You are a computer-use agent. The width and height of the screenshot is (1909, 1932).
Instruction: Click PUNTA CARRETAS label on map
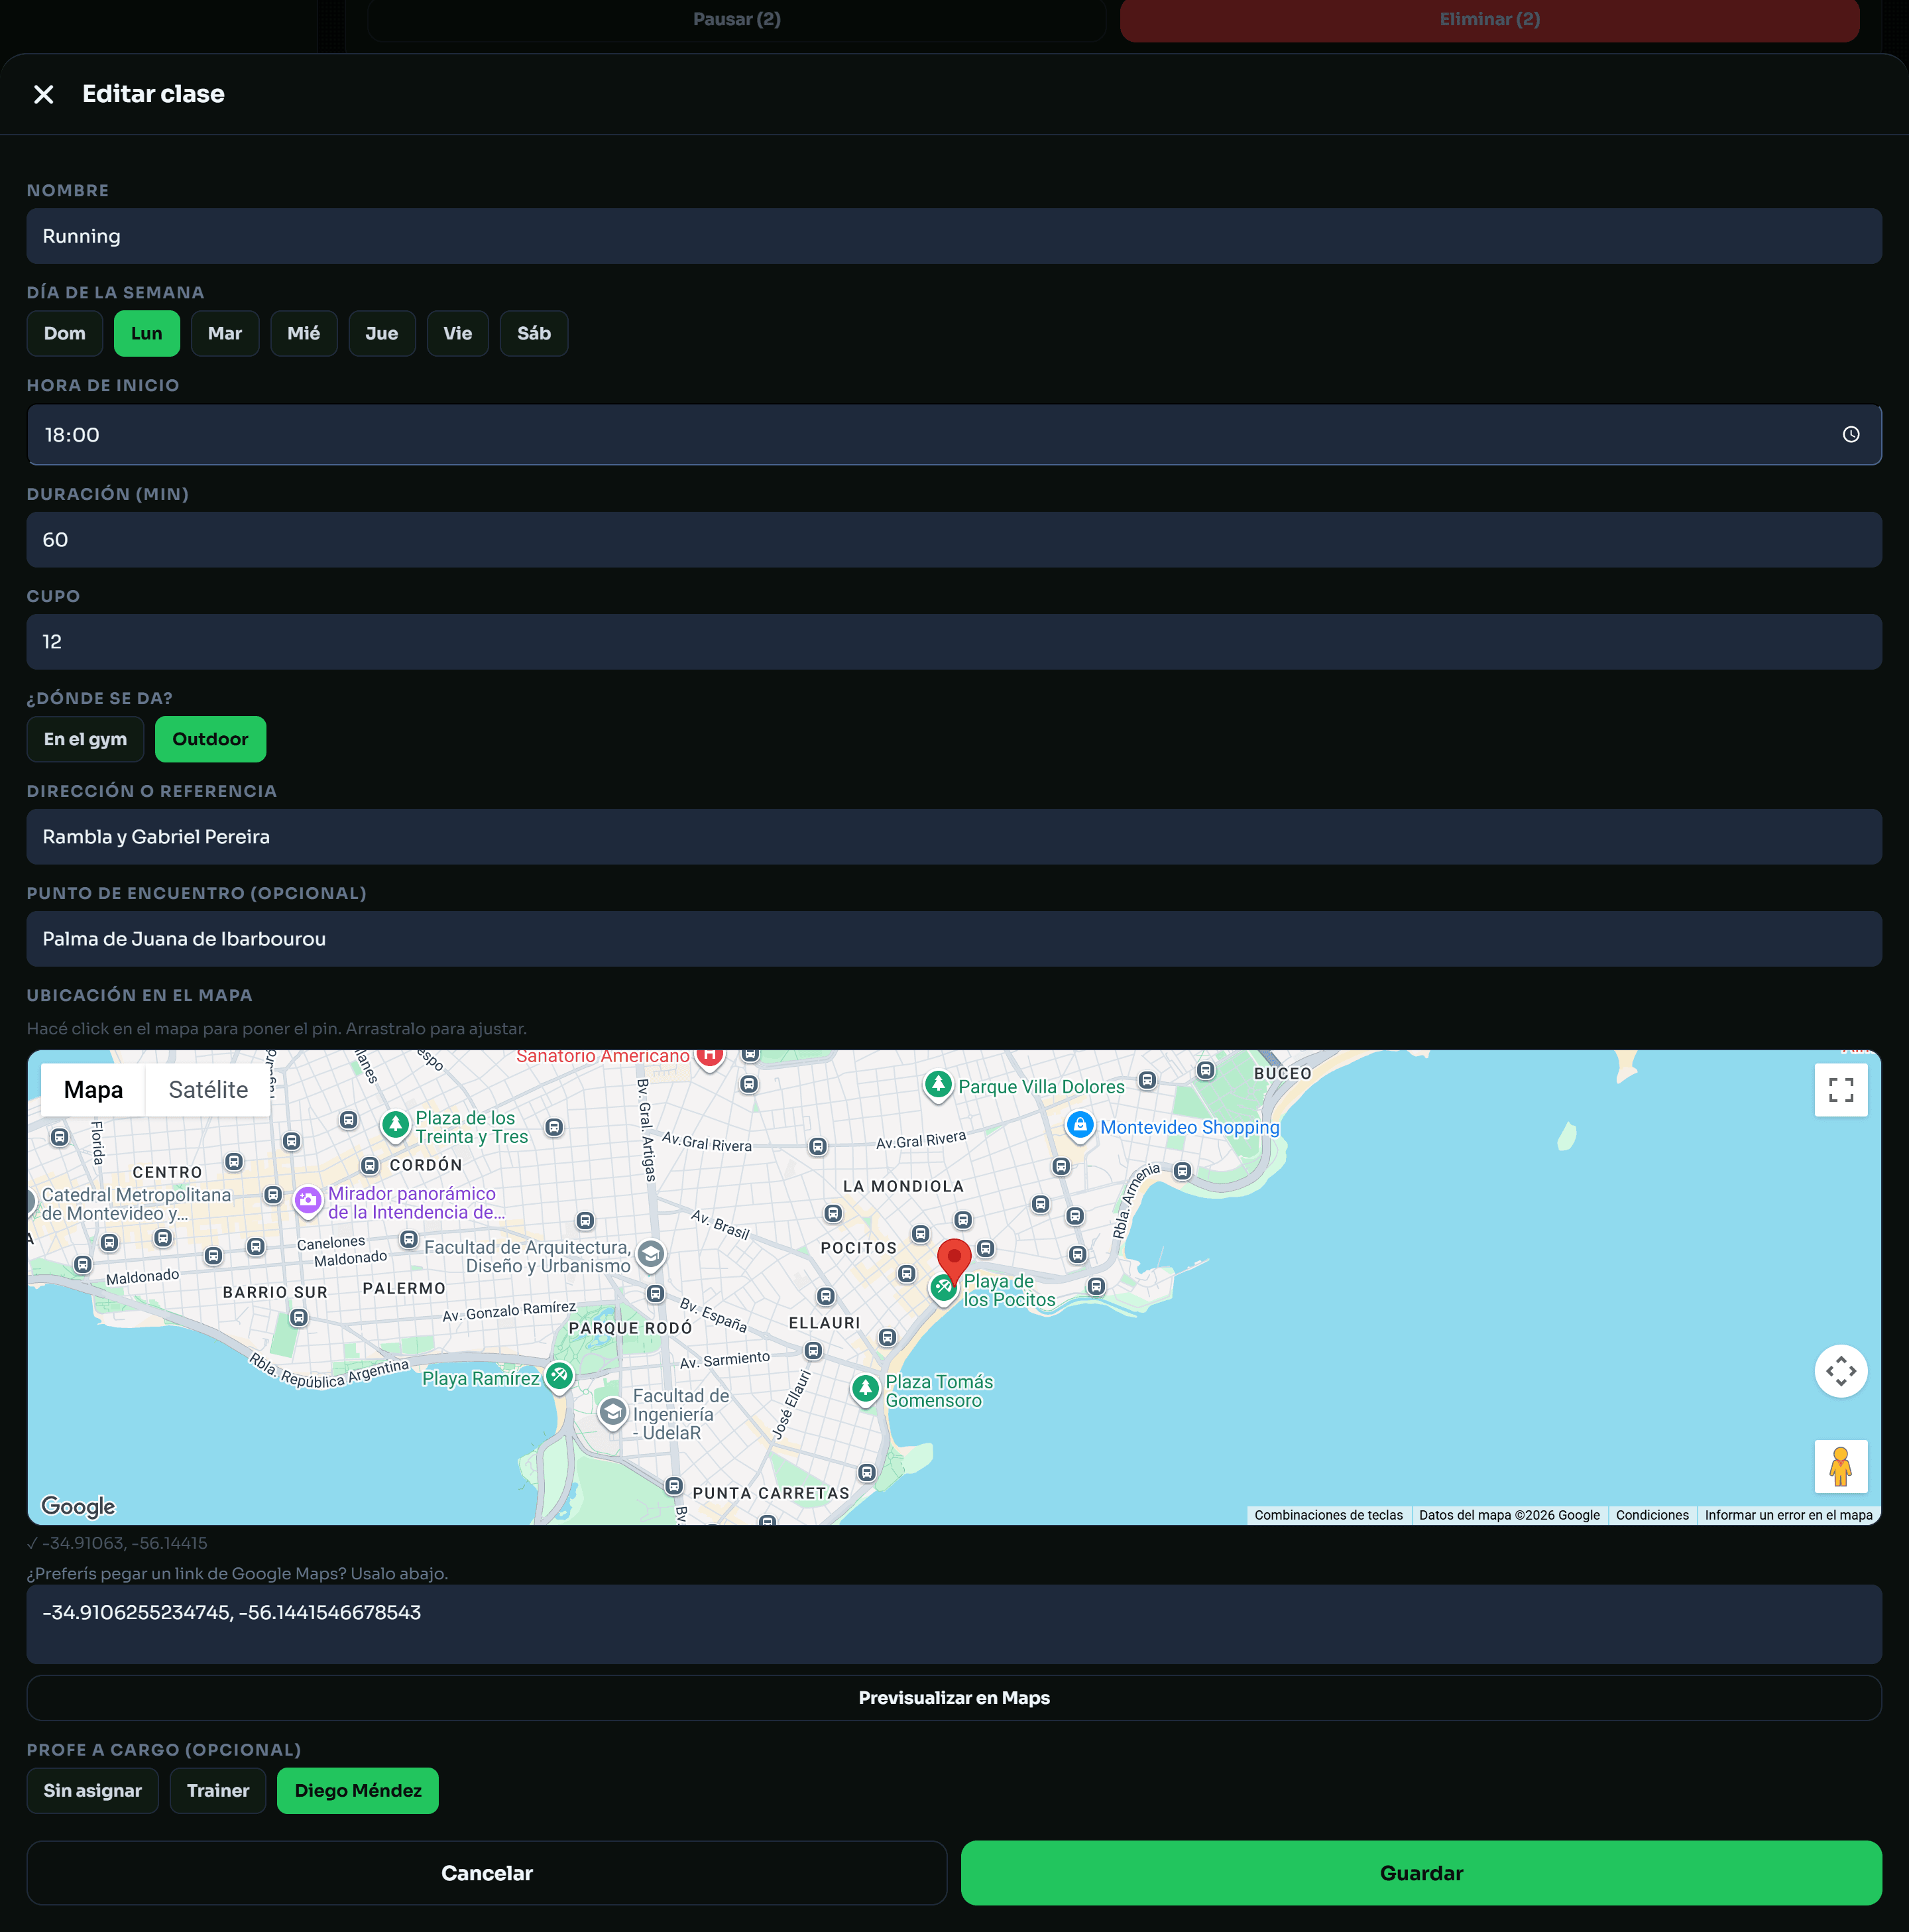771,1493
